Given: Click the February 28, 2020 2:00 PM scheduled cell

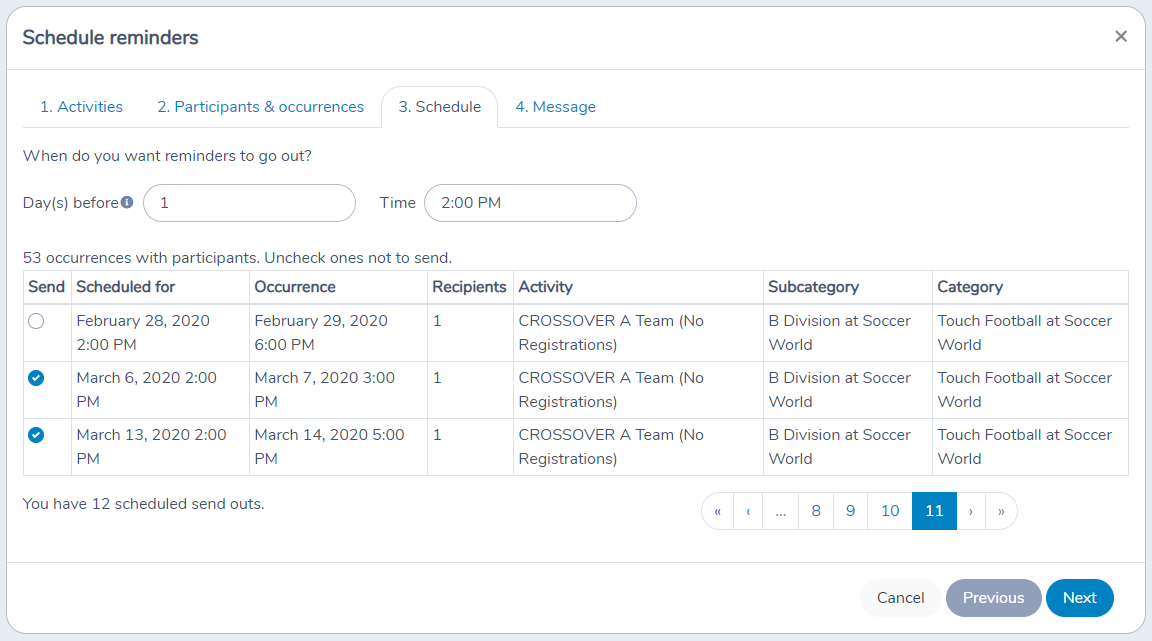Looking at the screenshot, I should (160, 333).
